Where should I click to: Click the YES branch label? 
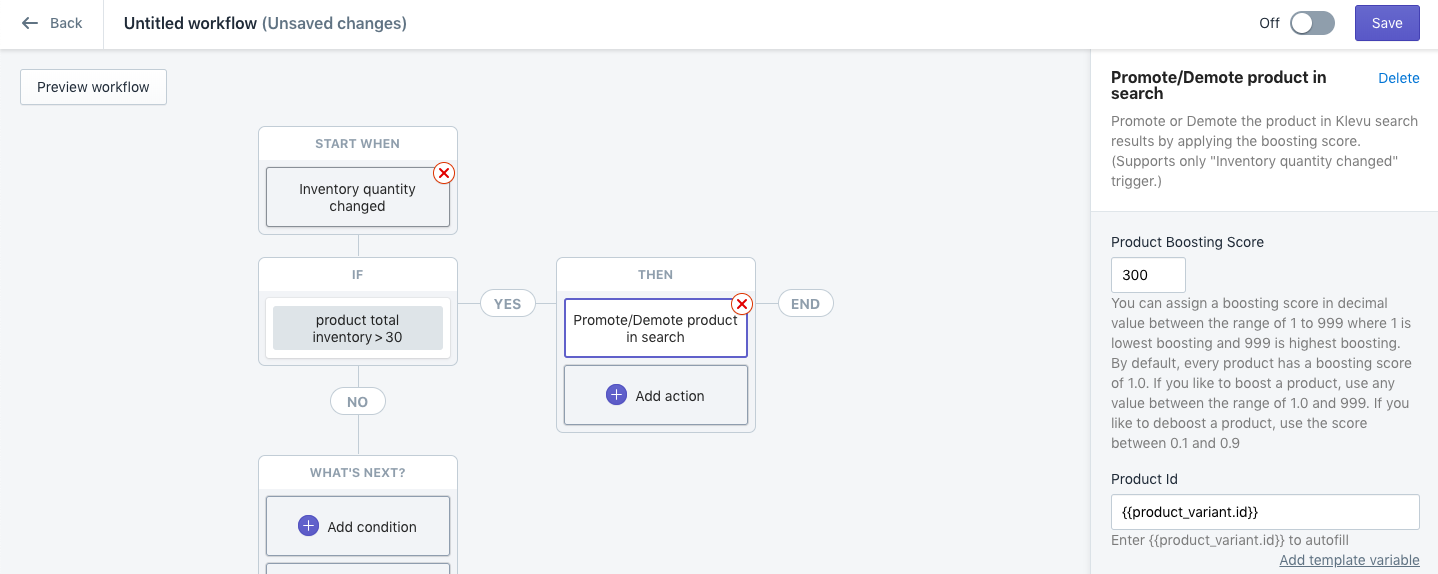pos(507,304)
